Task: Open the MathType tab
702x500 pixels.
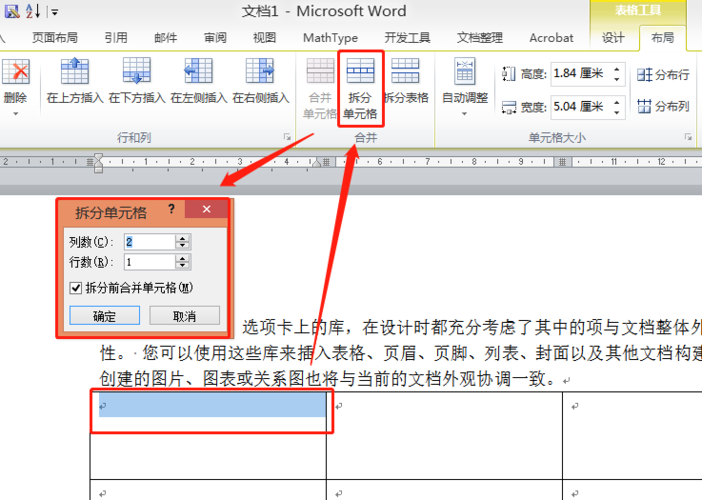Action: coord(330,38)
